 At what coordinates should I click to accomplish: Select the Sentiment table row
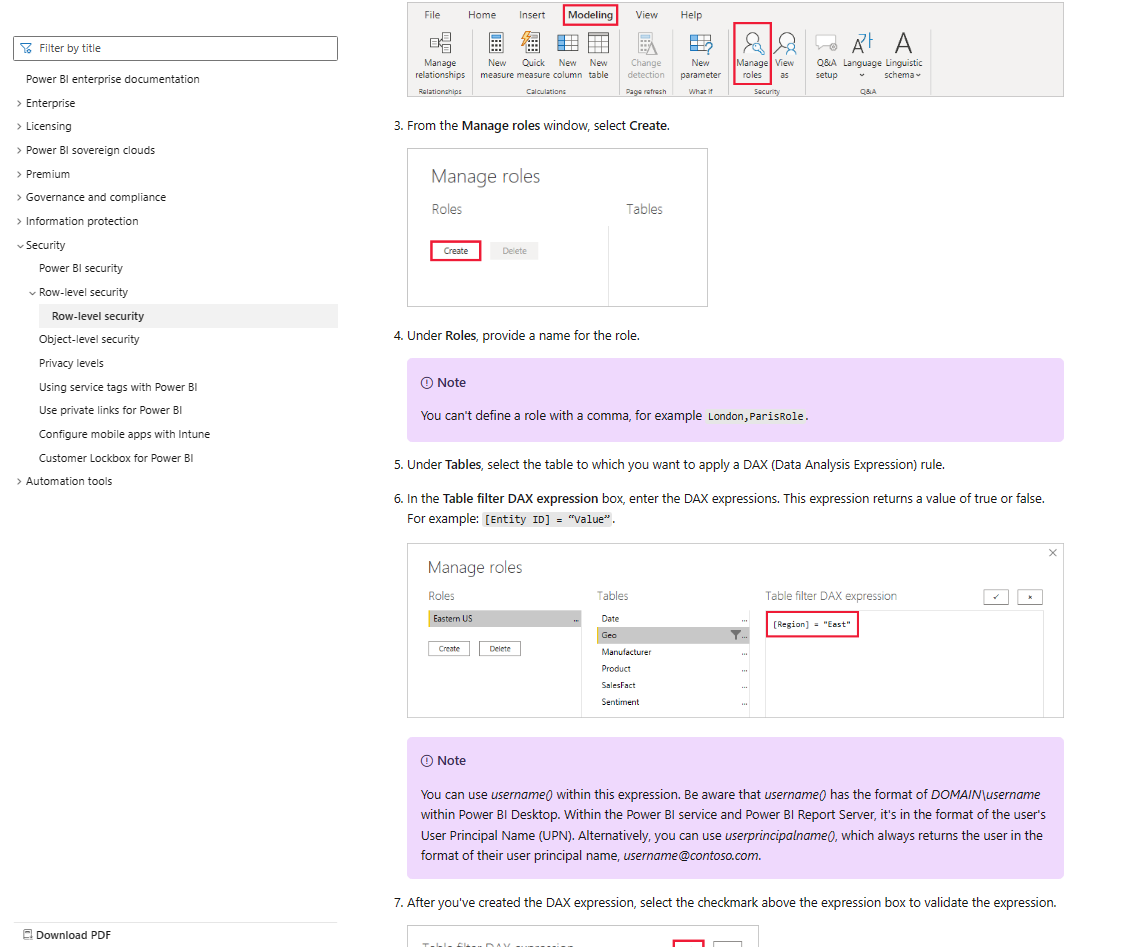coord(673,702)
